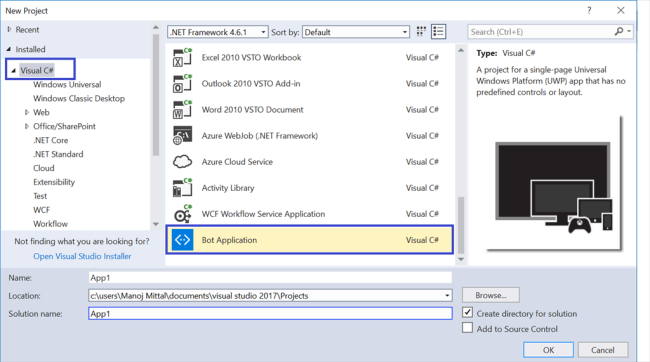Select the Bot Application template name

click(229, 240)
